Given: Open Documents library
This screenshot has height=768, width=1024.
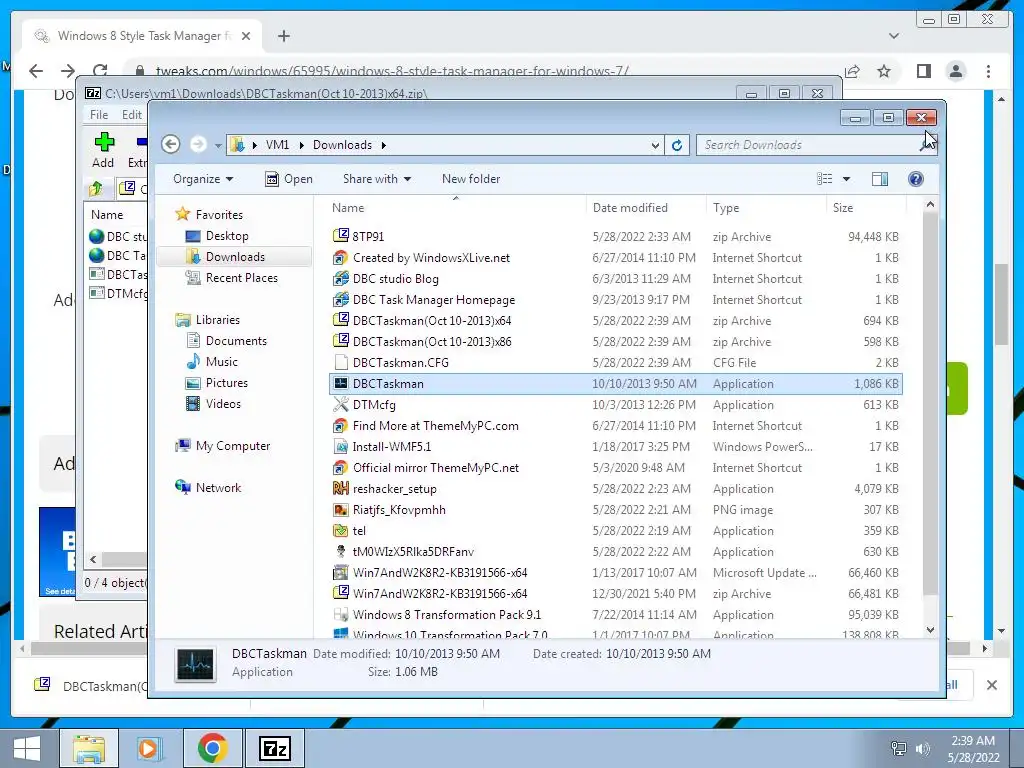Looking at the screenshot, I should [236, 341].
